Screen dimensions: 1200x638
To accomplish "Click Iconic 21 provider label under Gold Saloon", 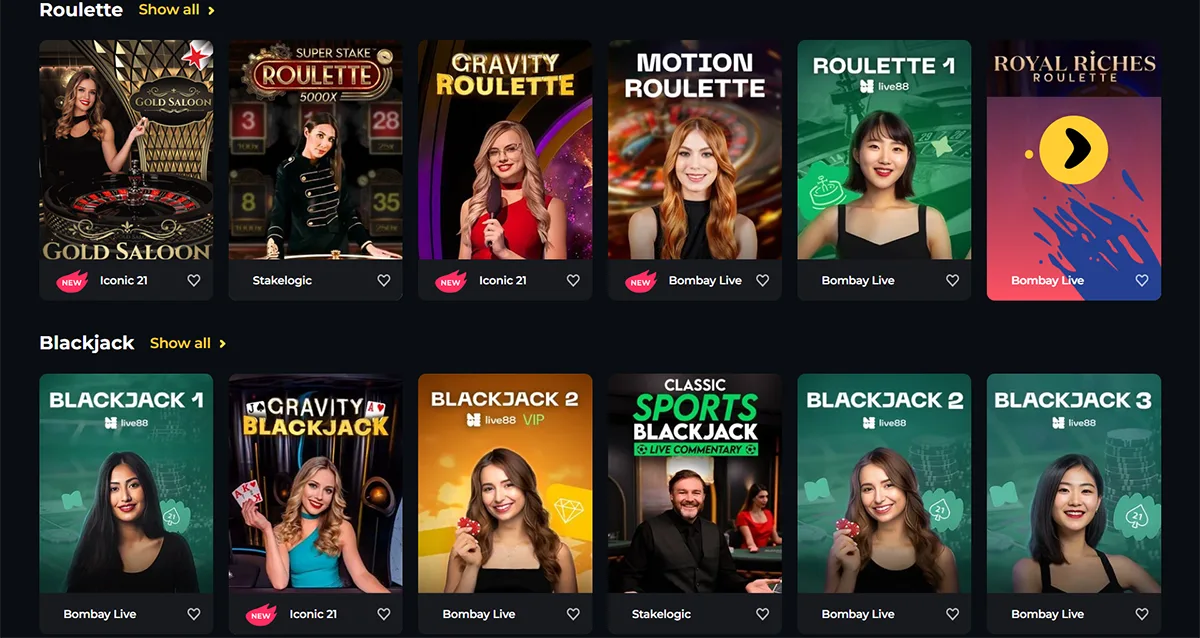I will click(124, 281).
